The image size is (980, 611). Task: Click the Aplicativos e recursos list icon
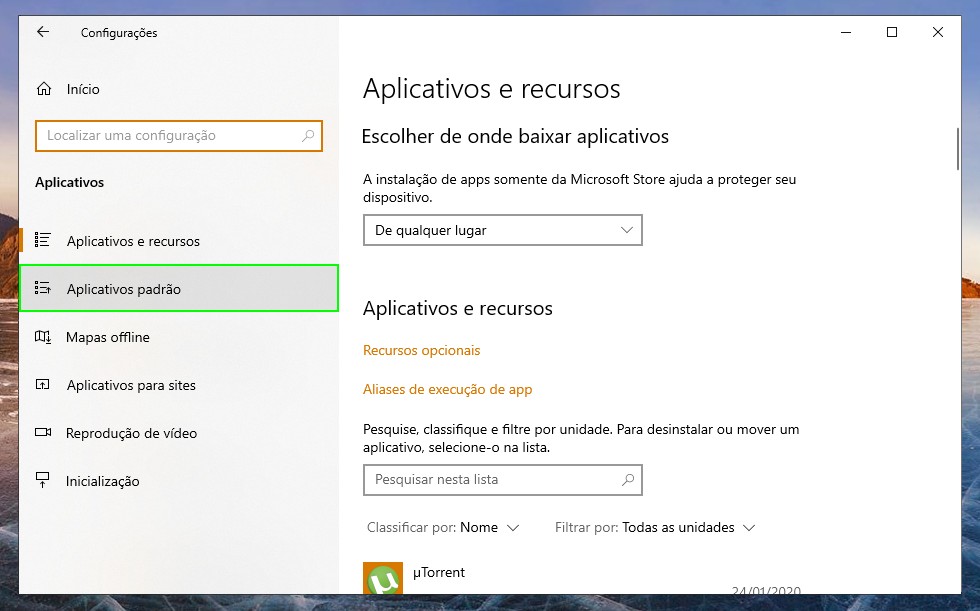(x=42, y=240)
